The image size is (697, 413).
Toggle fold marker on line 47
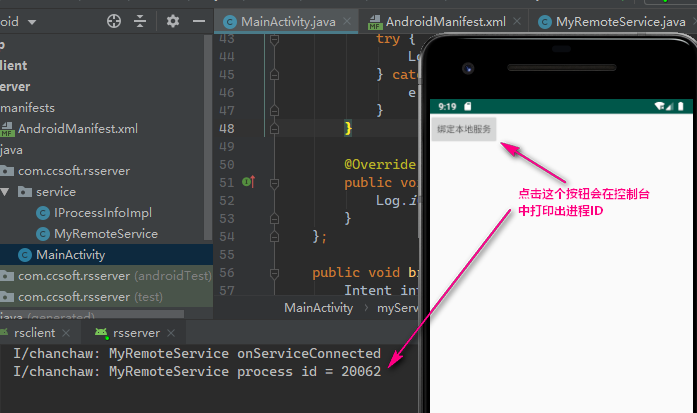click(274, 110)
